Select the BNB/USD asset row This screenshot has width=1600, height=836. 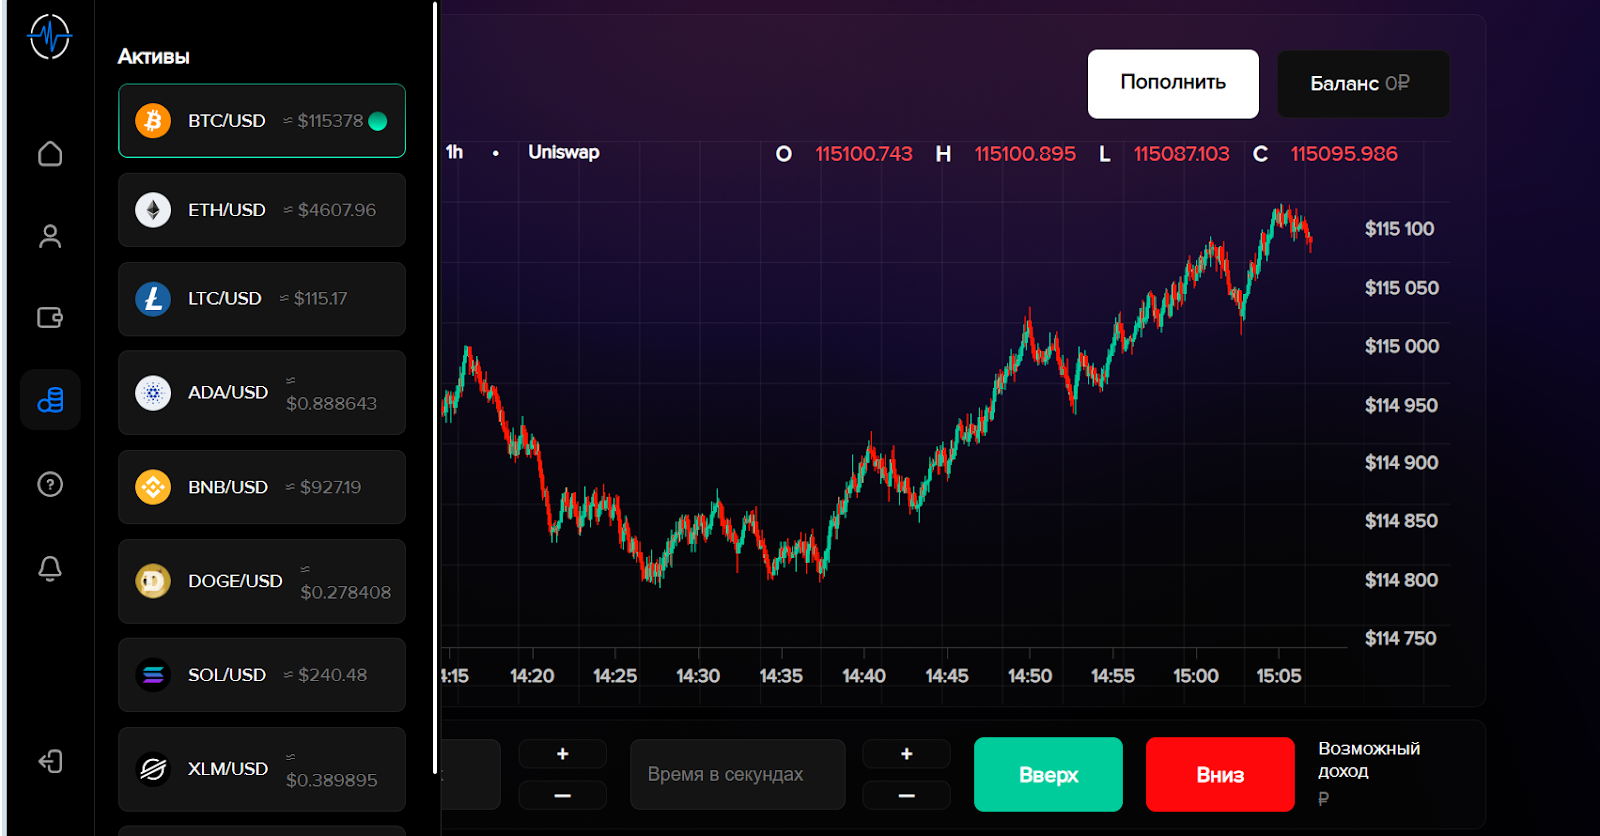tap(262, 487)
